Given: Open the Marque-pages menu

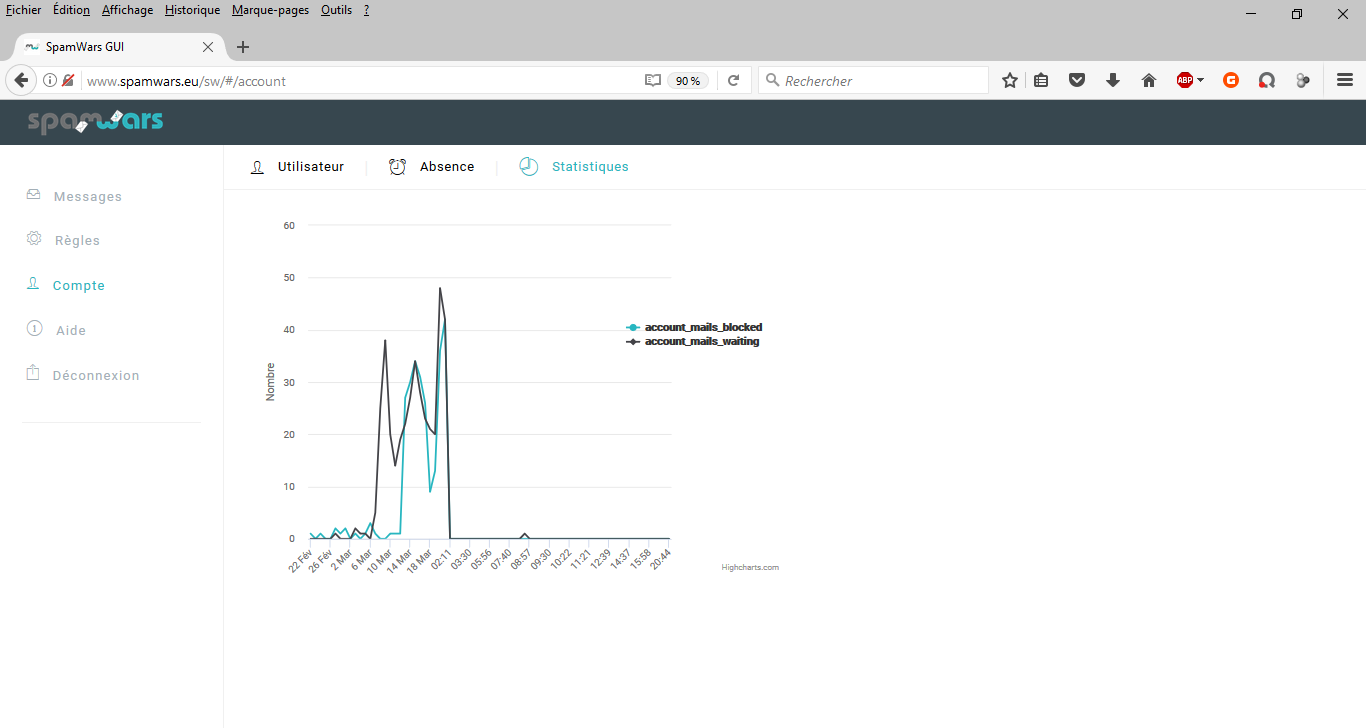Looking at the screenshot, I should click(270, 10).
